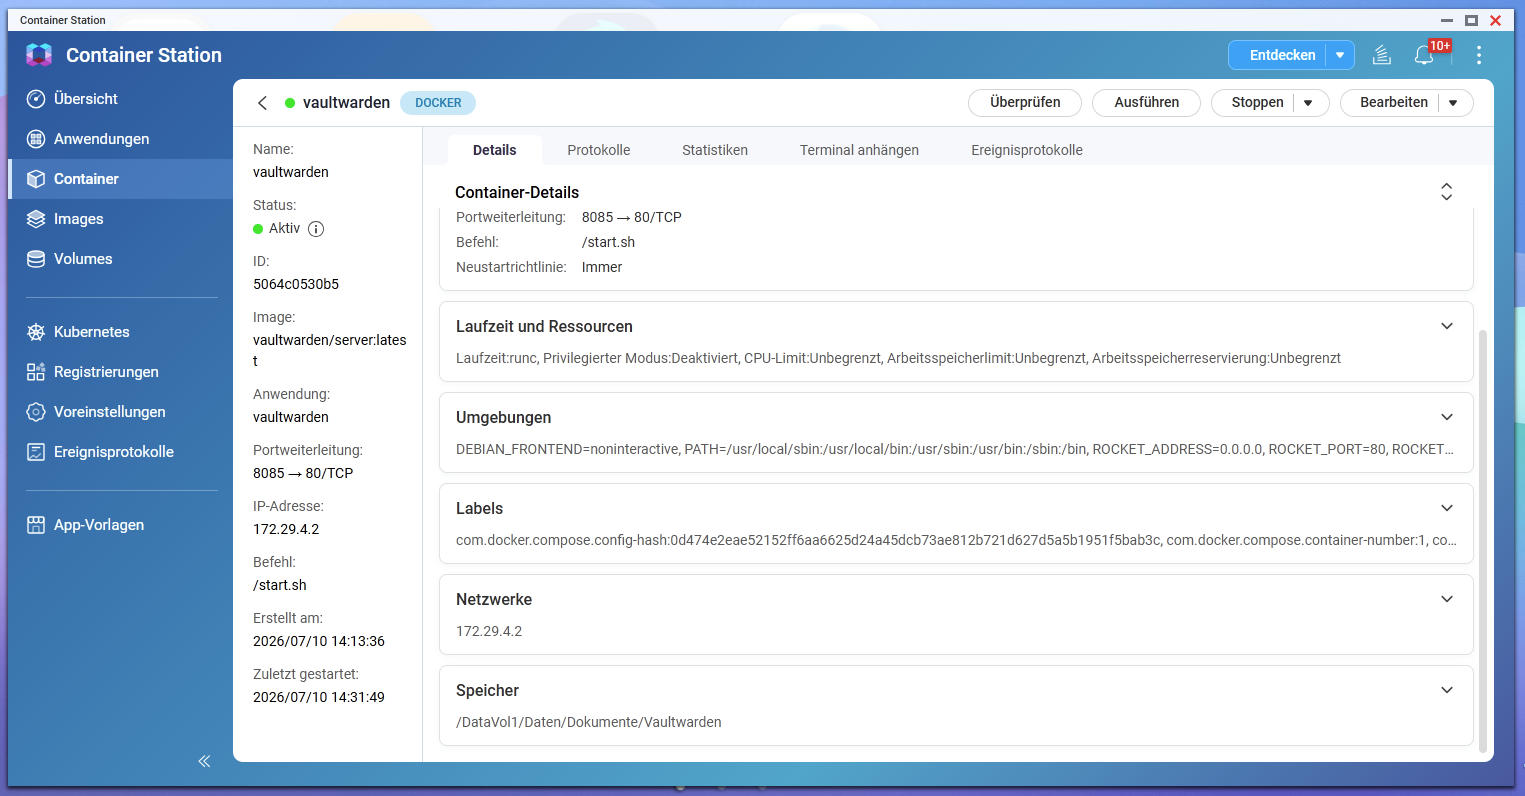Viewport: 1525px width, 796px height.
Task: Close the Container Station window
Action: (x=1496, y=20)
